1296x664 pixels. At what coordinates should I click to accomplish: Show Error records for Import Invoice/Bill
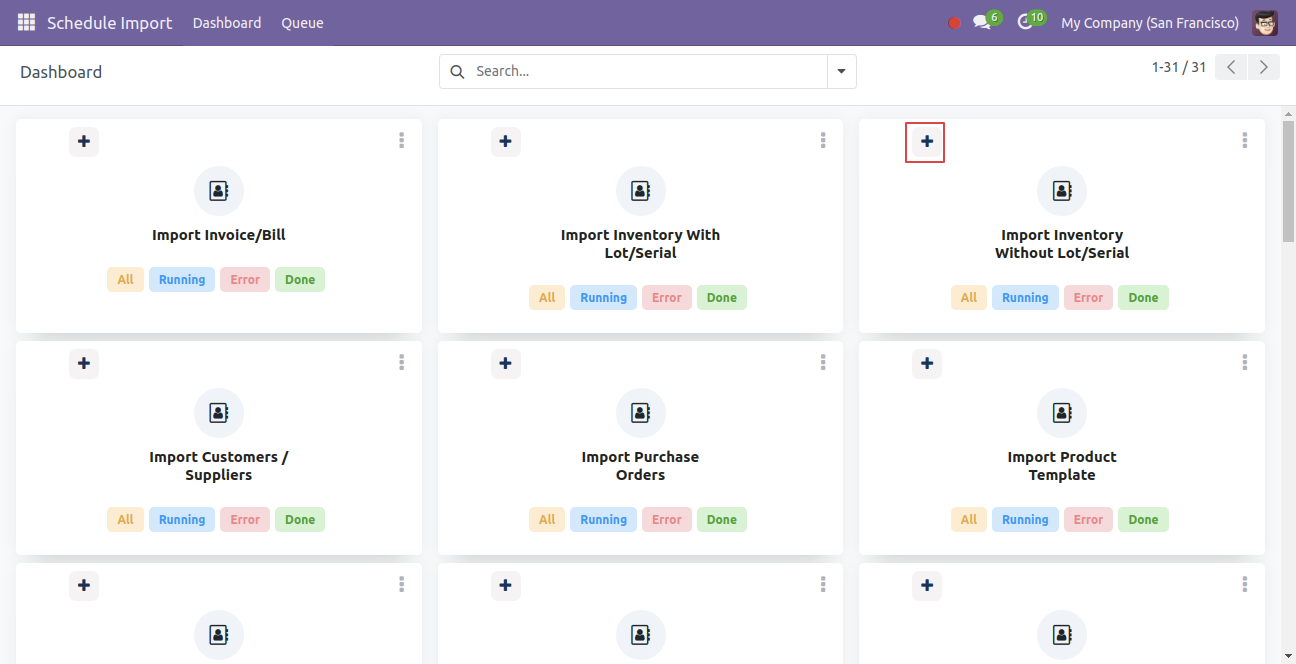[x=245, y=280]
